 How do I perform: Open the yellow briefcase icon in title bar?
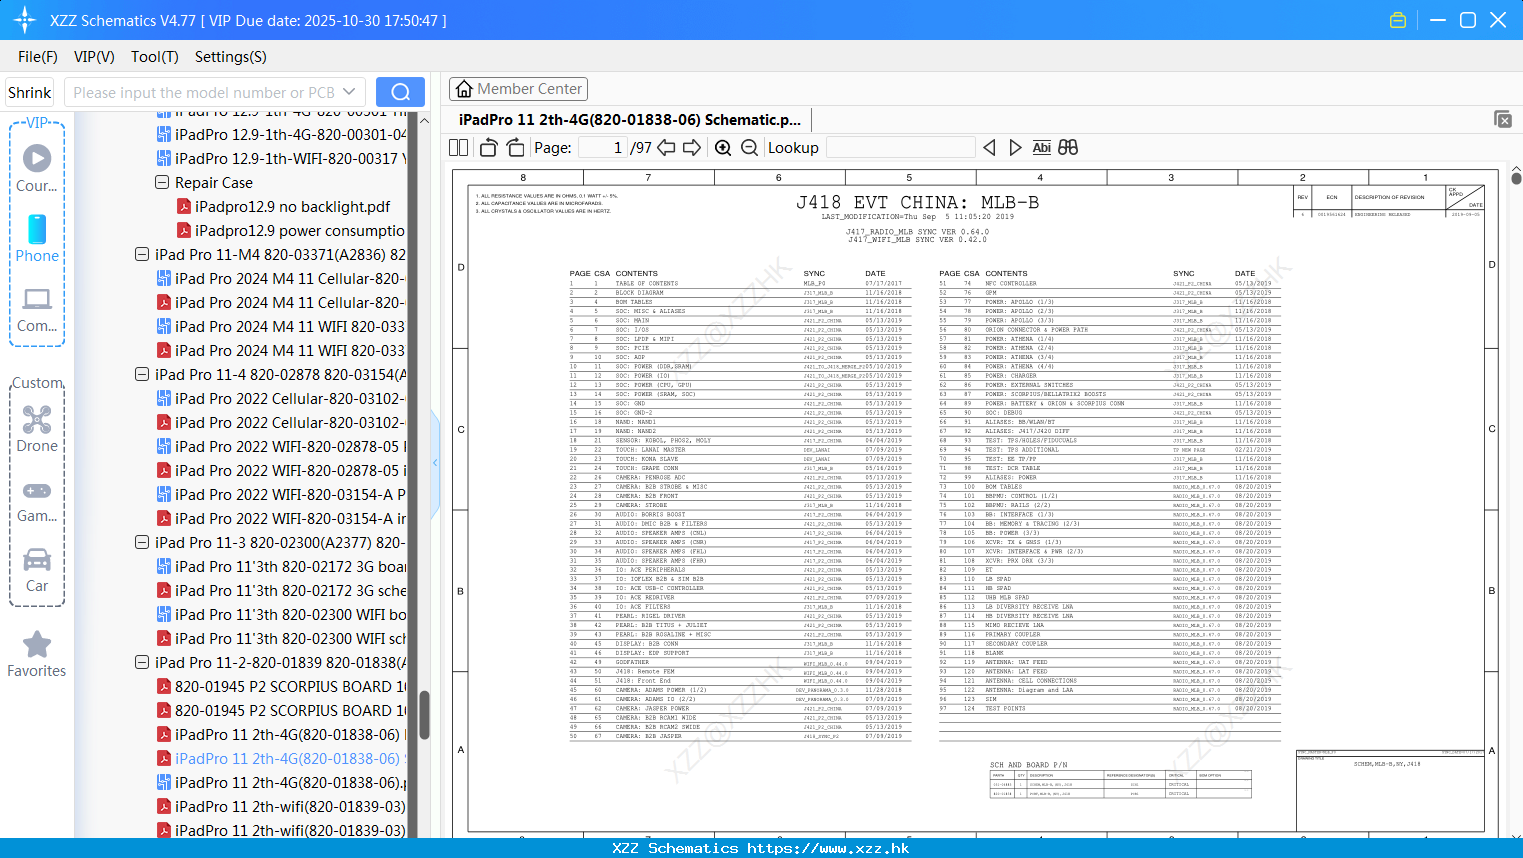[1398, 20]
